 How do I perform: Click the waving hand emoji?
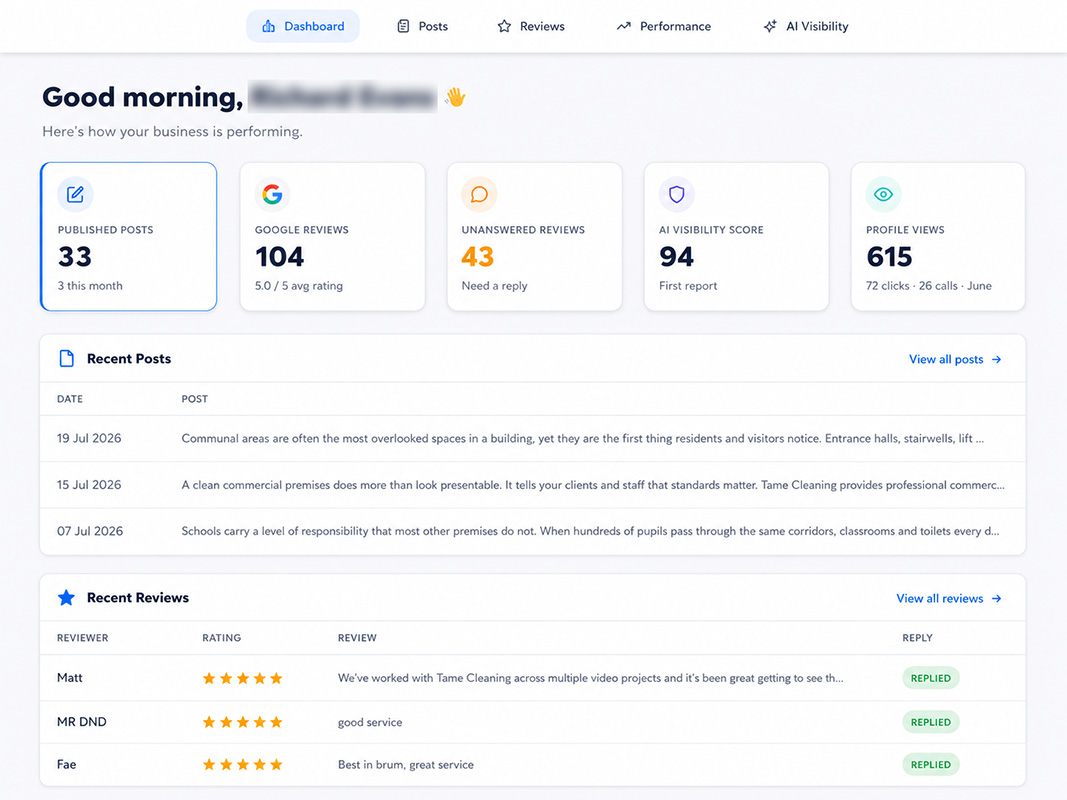point(455,97)
